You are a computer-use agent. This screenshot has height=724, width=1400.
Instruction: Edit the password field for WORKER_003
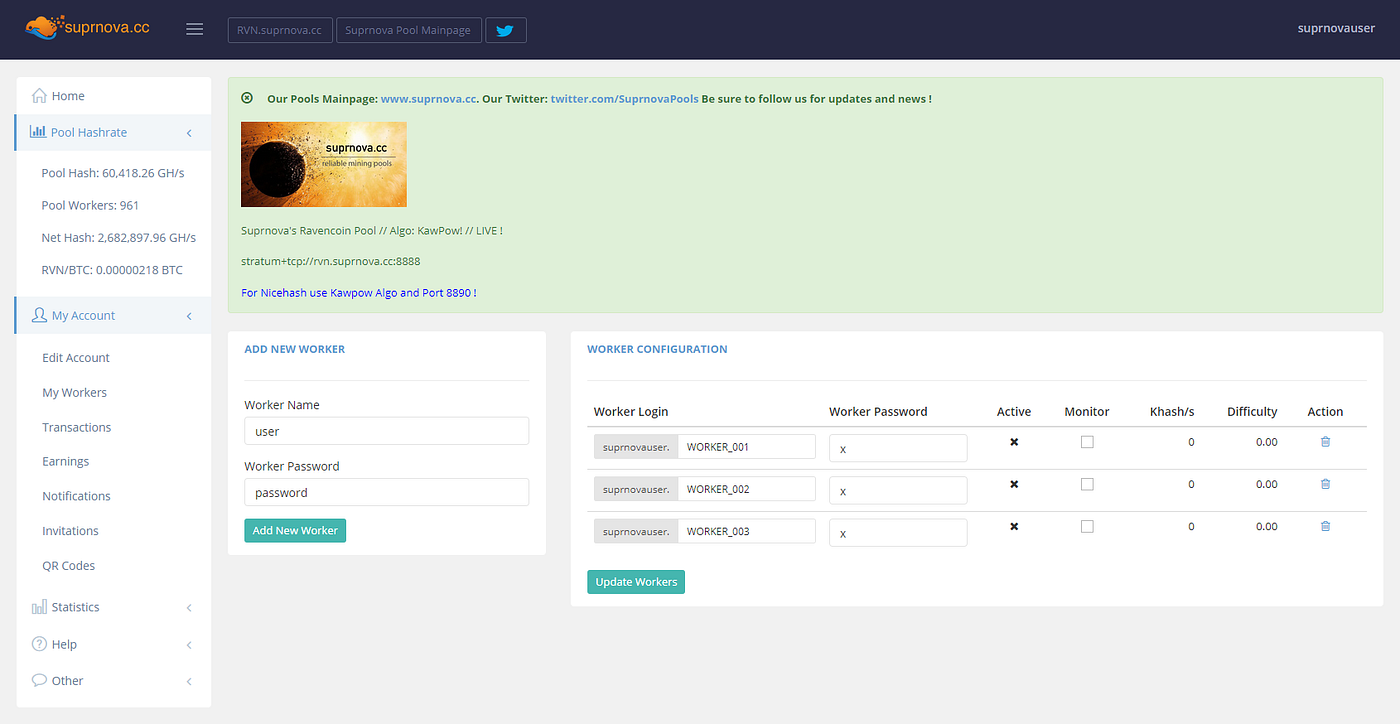pyautogui.click(x=898, y=532)
